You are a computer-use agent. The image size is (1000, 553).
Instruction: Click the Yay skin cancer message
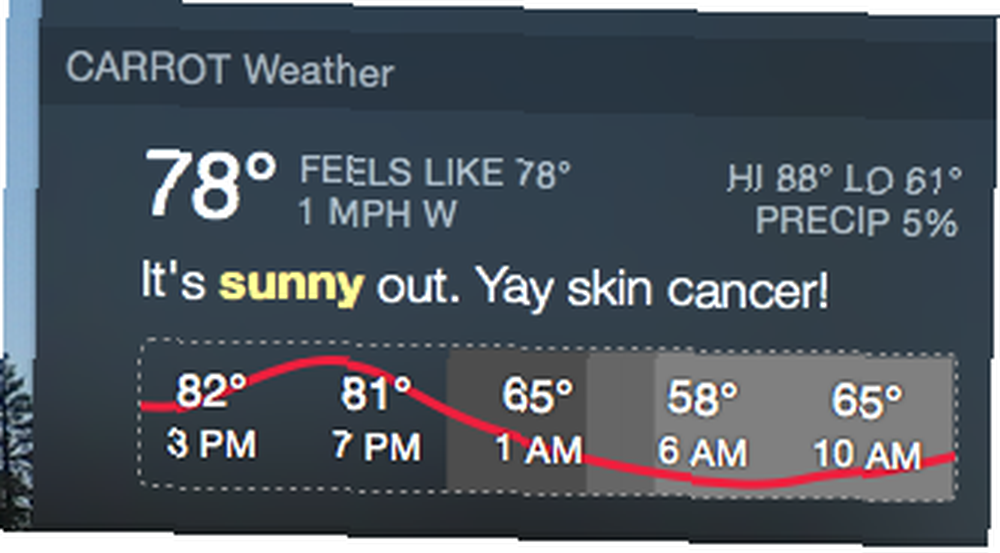click(x=652, y=288)
